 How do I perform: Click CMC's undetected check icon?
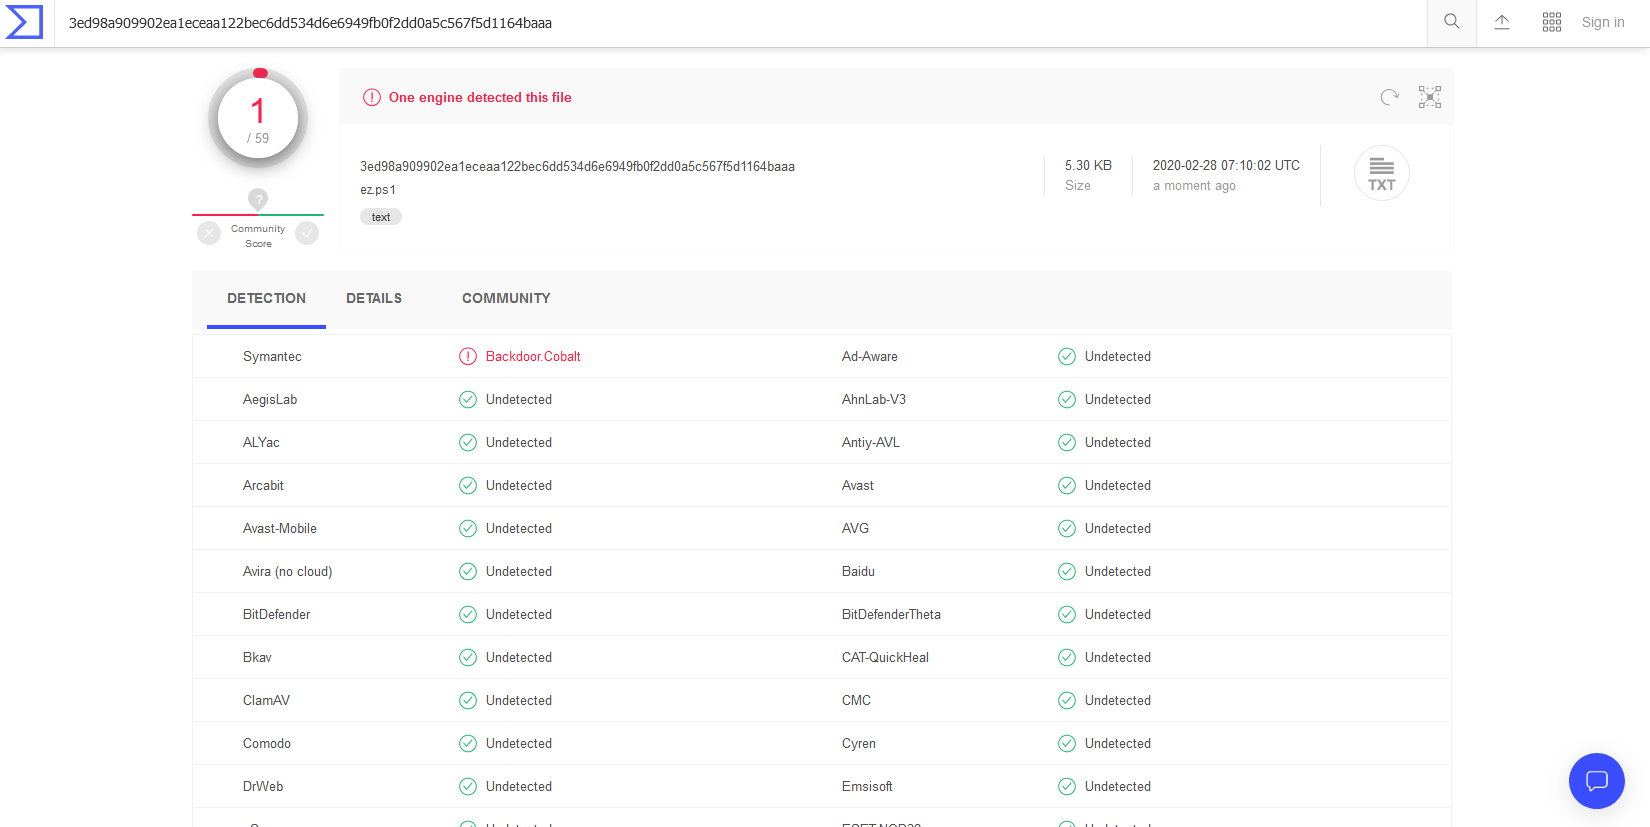point(1067,700)
